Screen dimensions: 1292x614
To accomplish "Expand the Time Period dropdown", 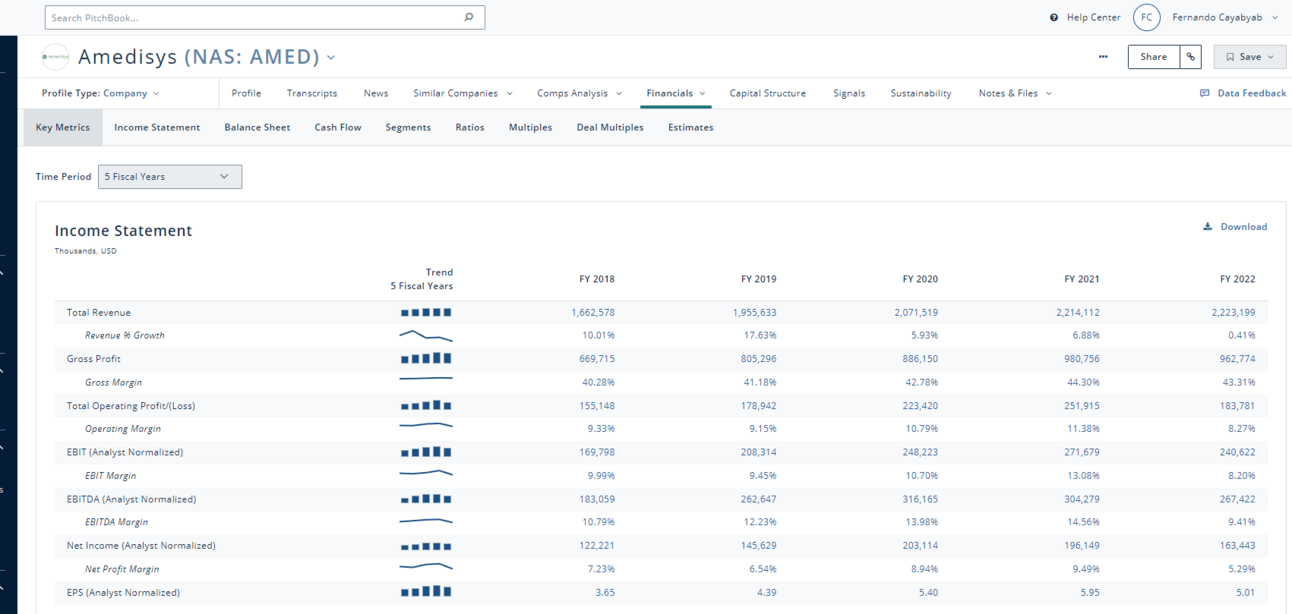I will [x=169, y=177].
